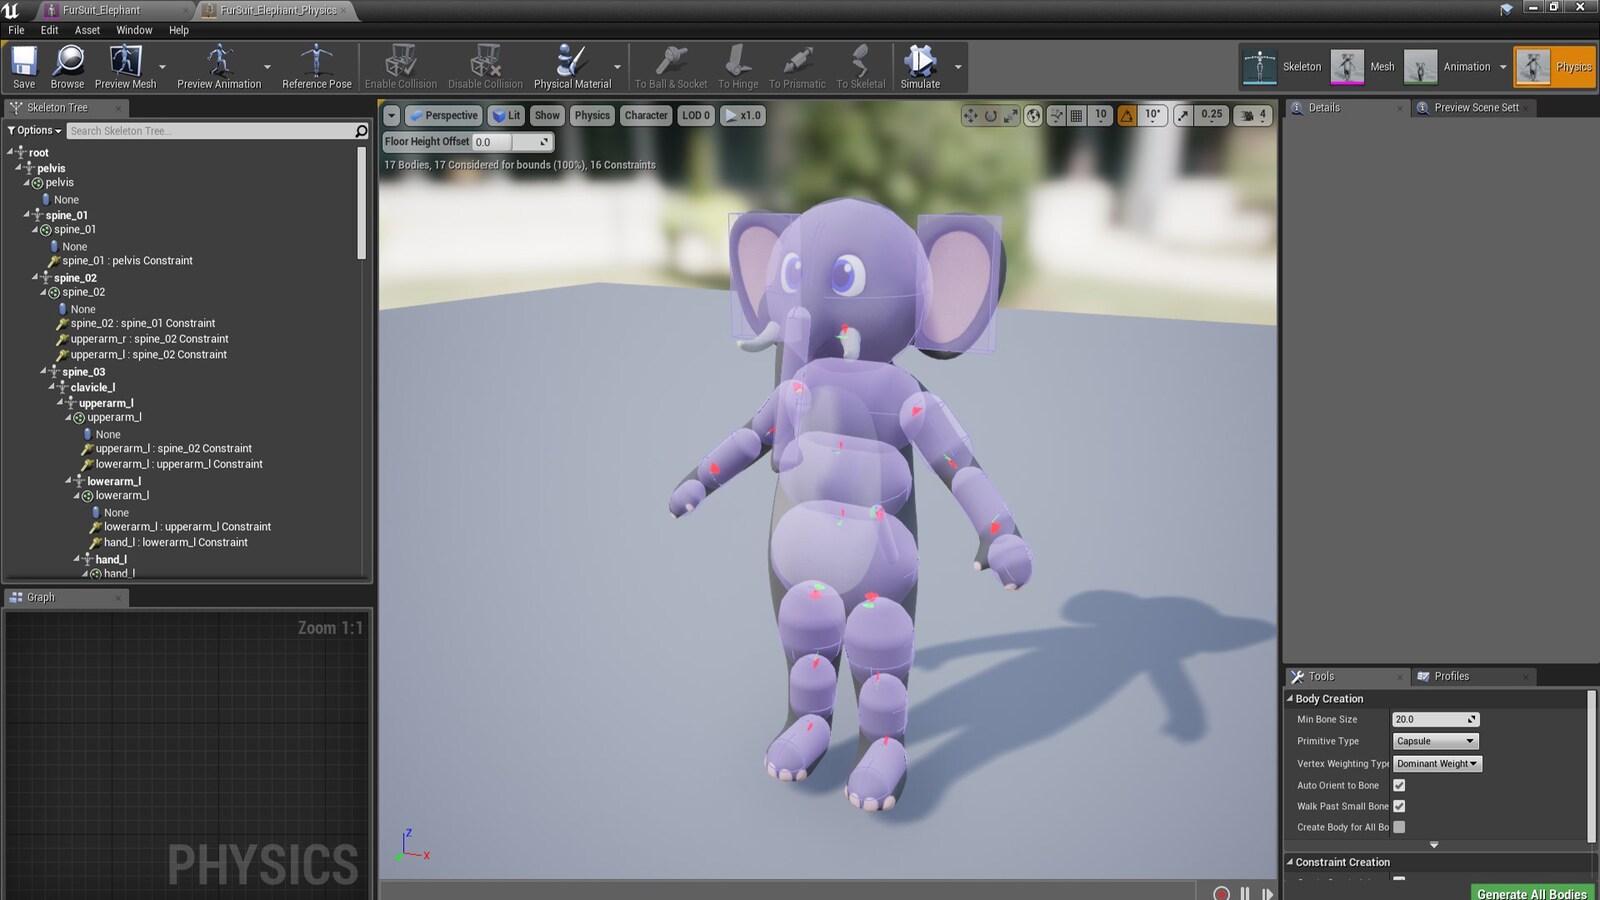Viewport: 1600px width, 900px height.
Task: Uncheck Walk Past Small Bones
Action: tap(1398, 806)
